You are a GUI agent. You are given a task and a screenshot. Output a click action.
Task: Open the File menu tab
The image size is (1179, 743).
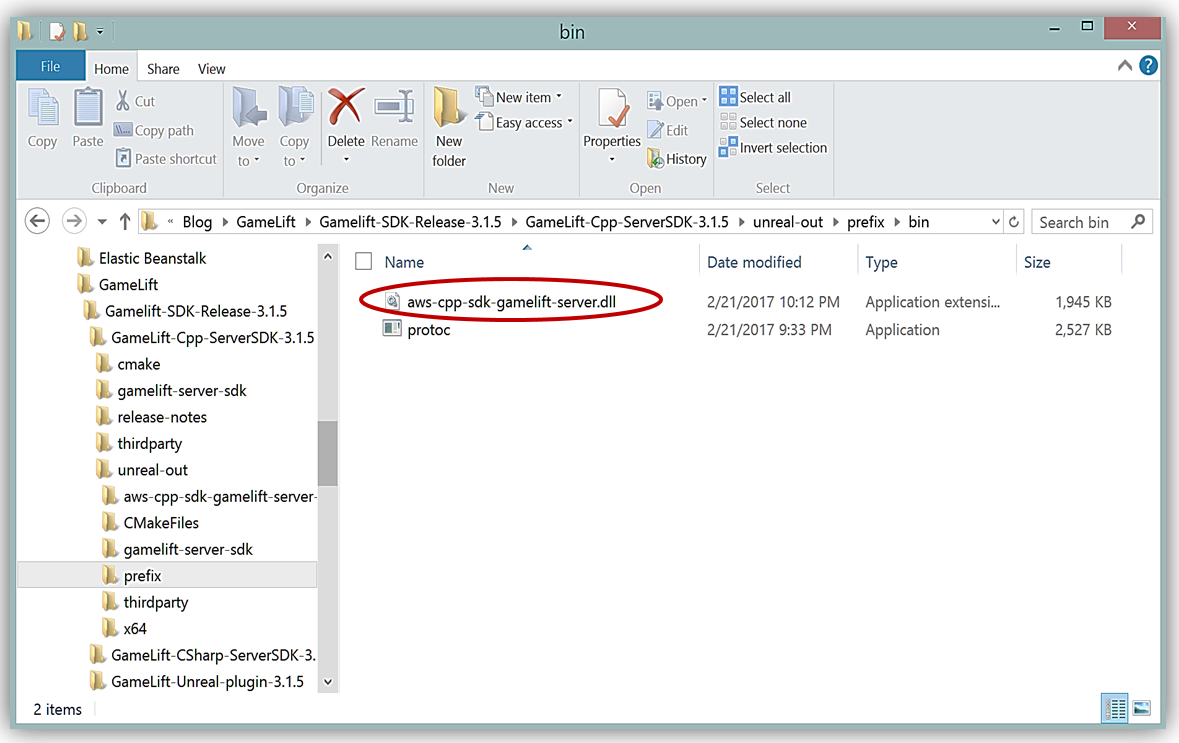tap(50, 67)
